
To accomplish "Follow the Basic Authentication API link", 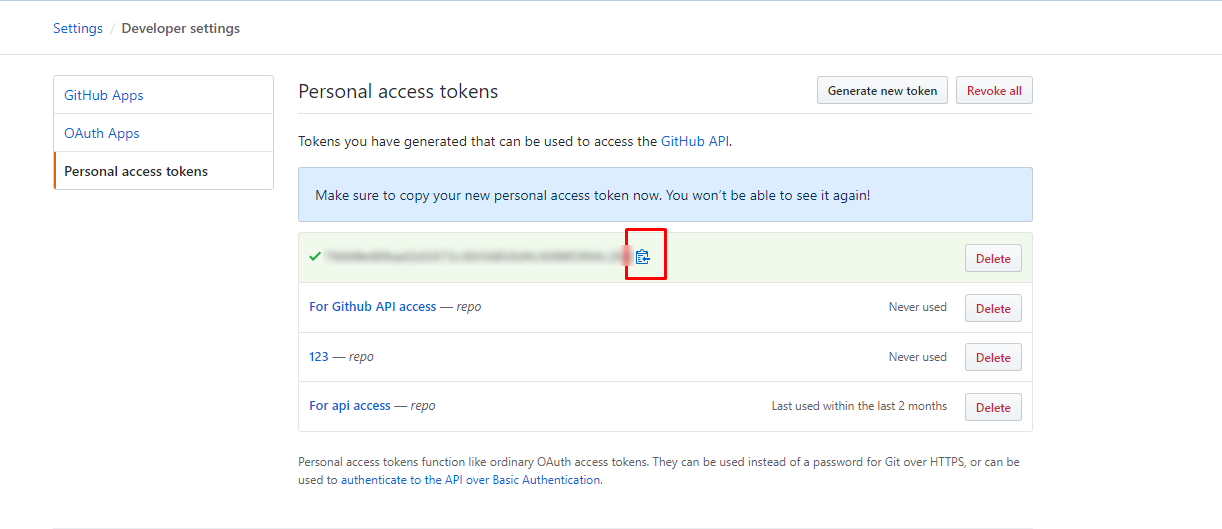I will [471, 480].
